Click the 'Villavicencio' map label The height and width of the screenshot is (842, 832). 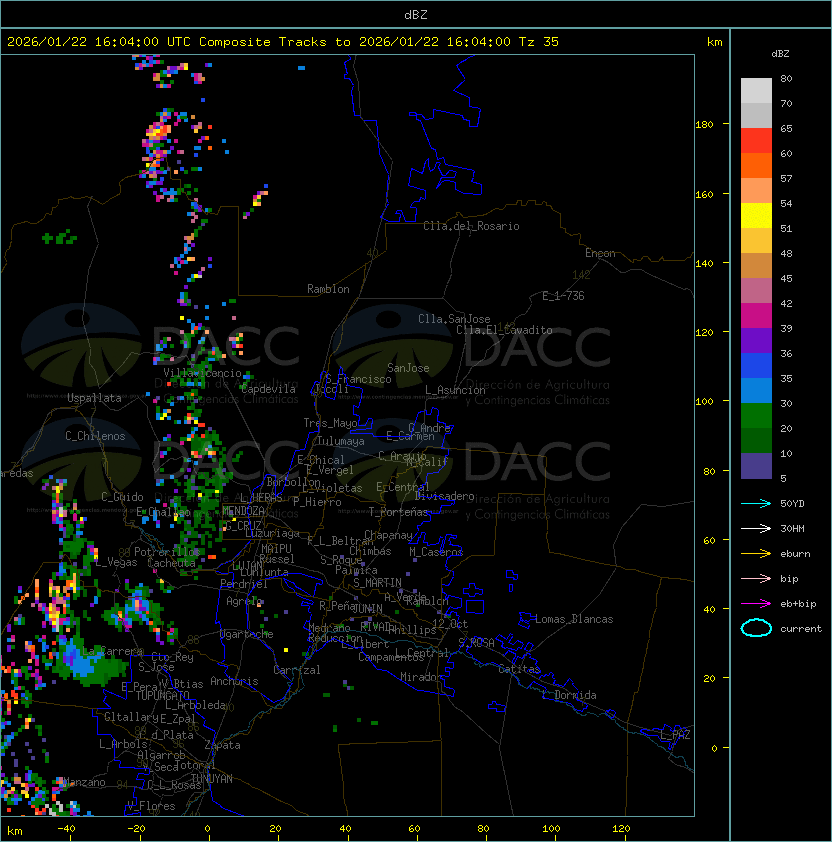click(202, 373)
